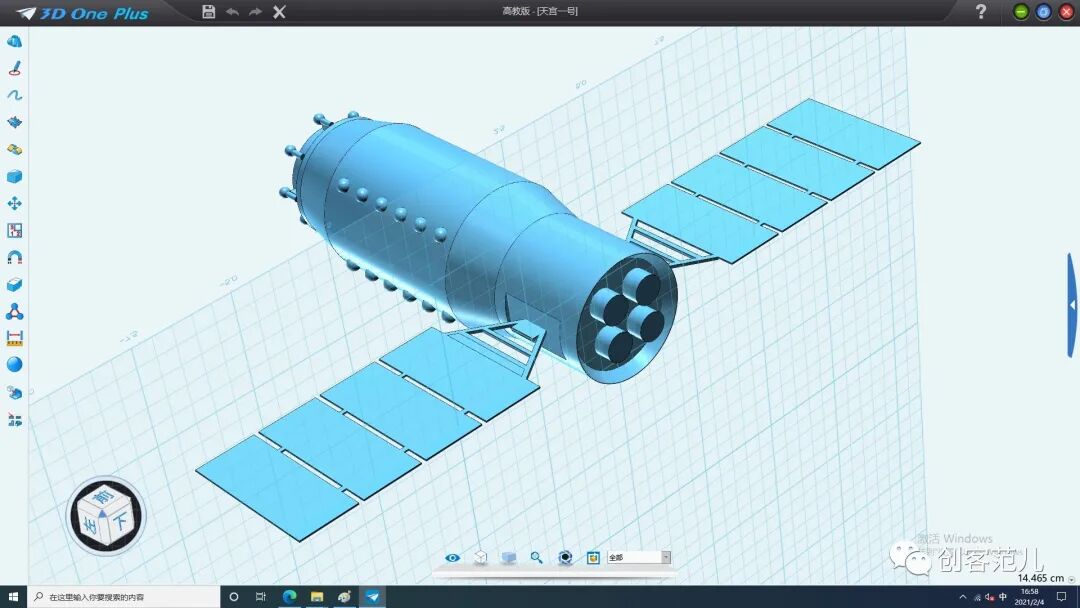1080x608 pixels.
Task: Click the X delete icon in title bar
Action: point(279,12)
